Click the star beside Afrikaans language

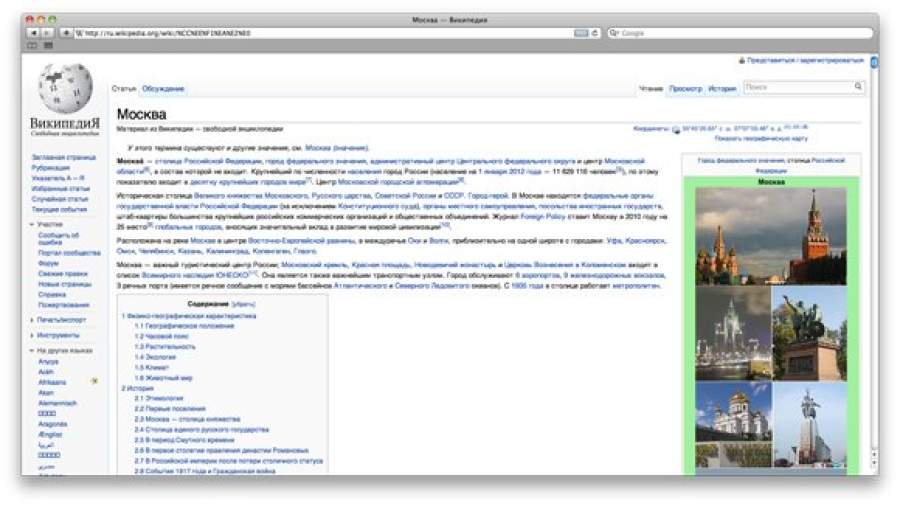[94, 381]
